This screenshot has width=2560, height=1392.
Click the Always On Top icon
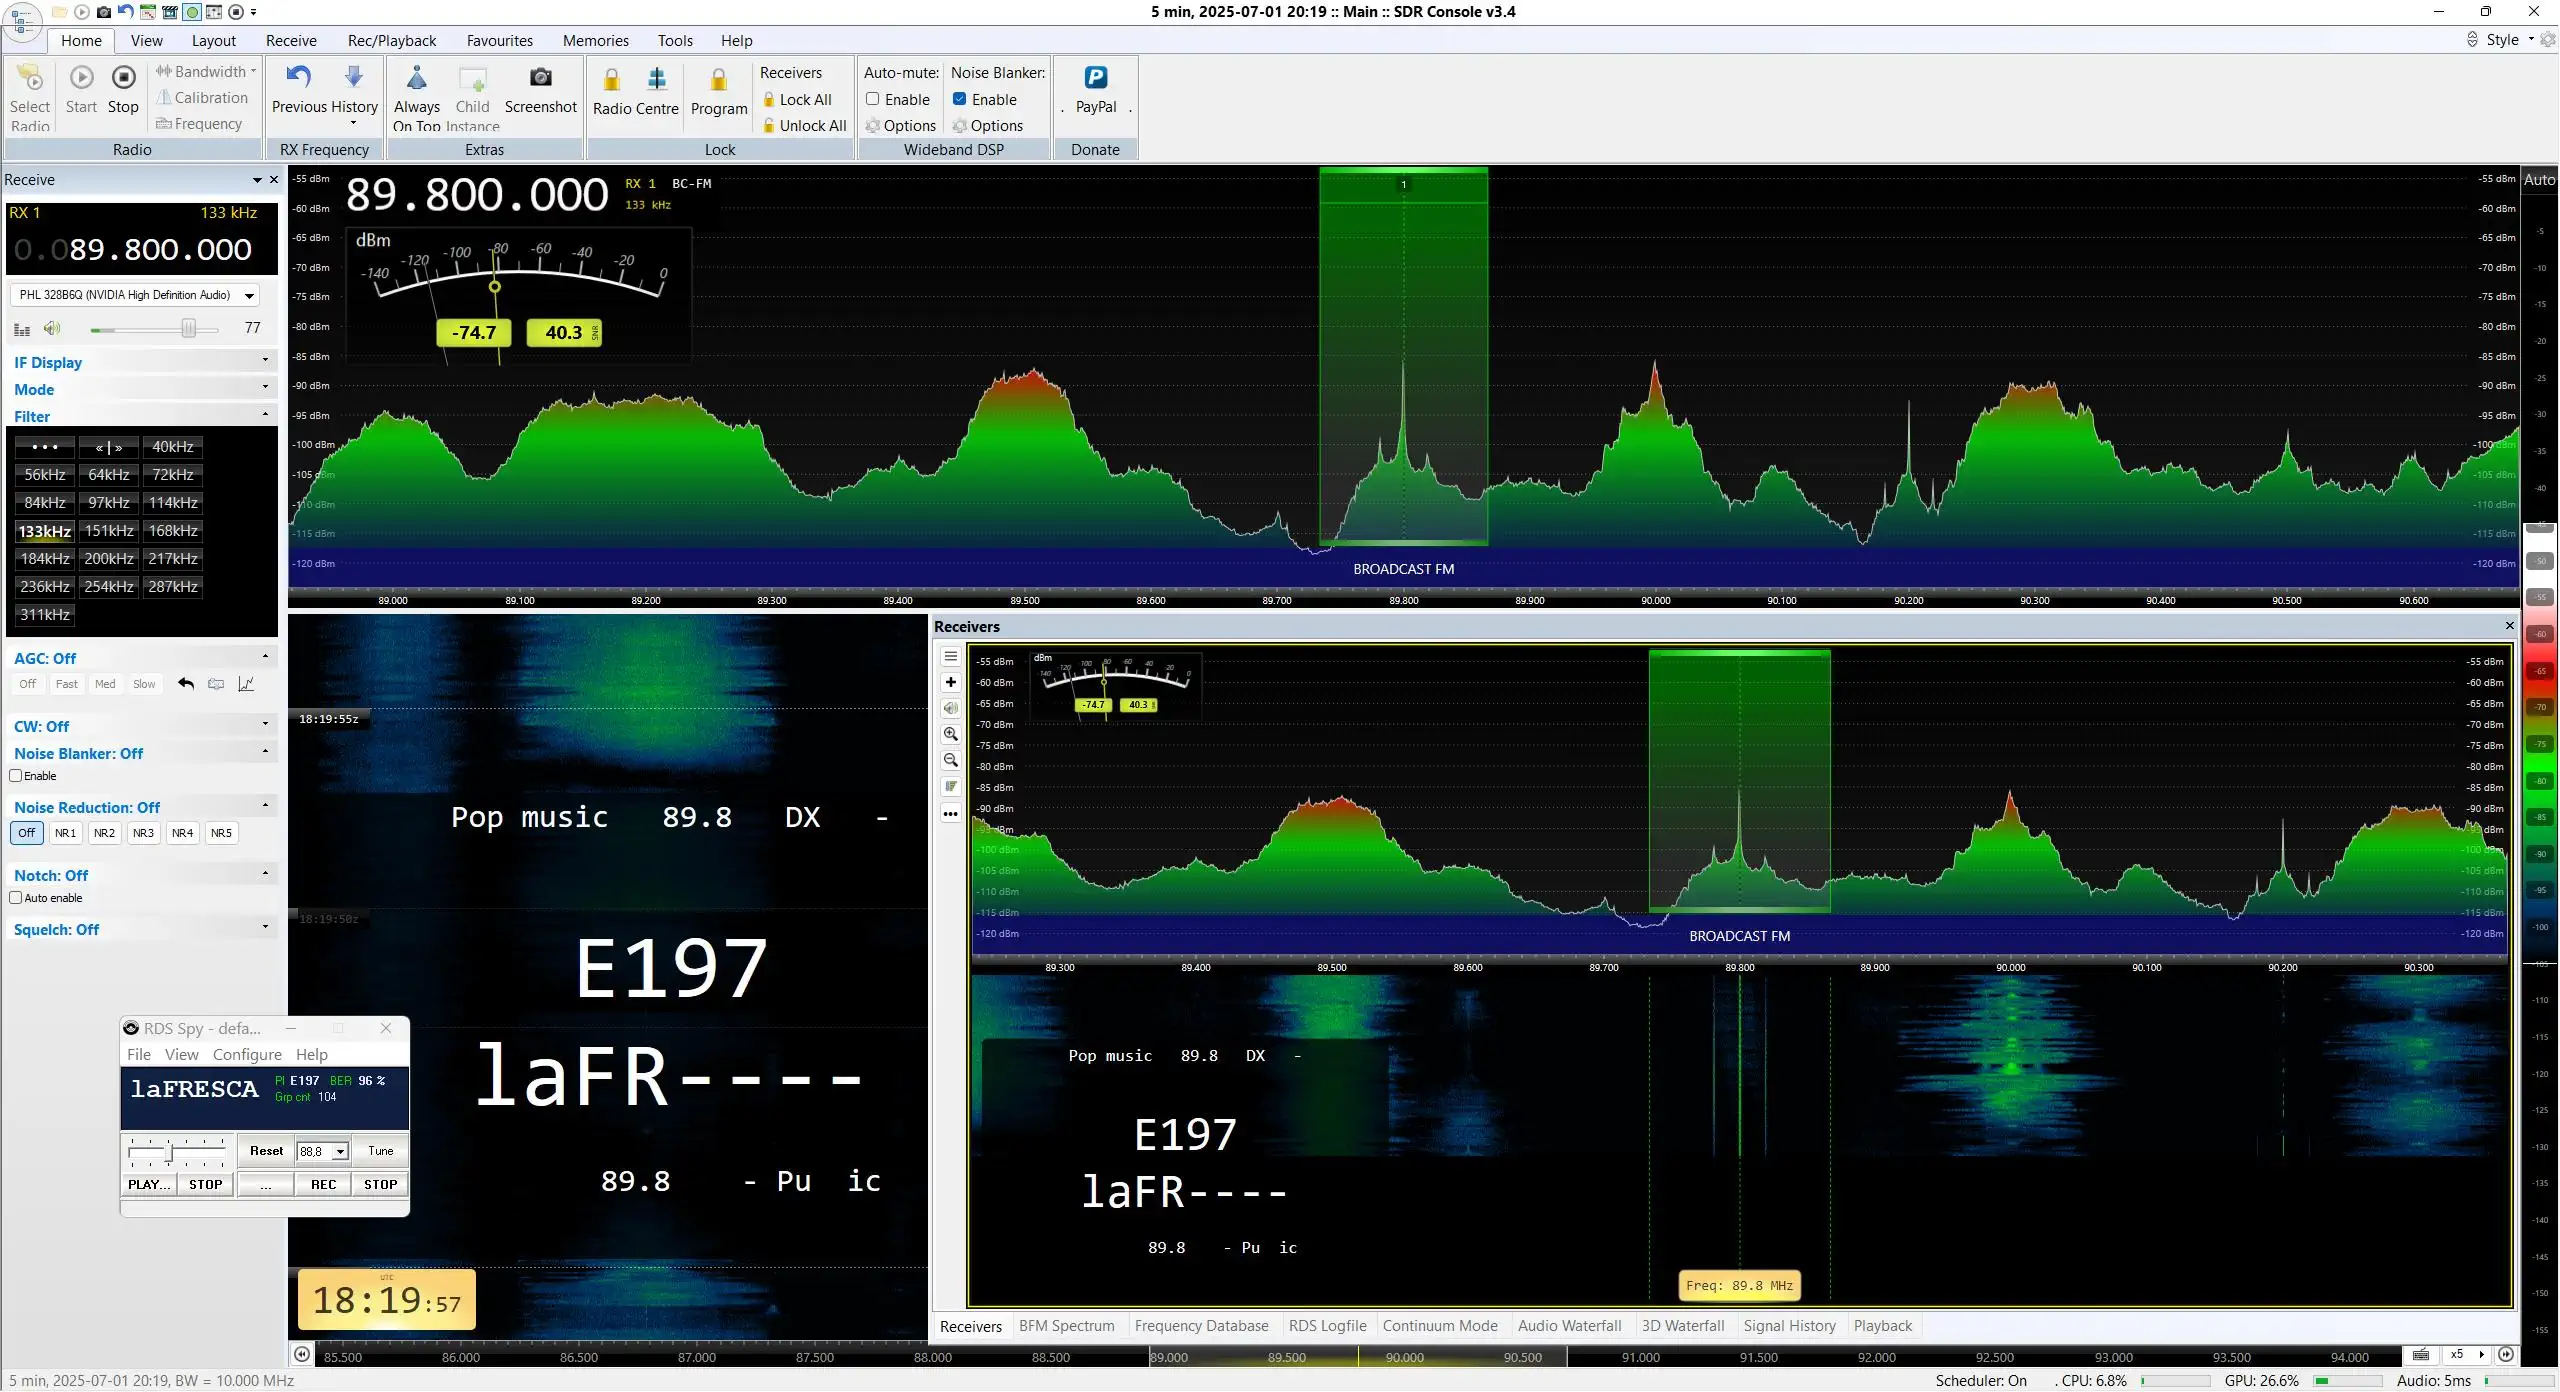(417, 78)
